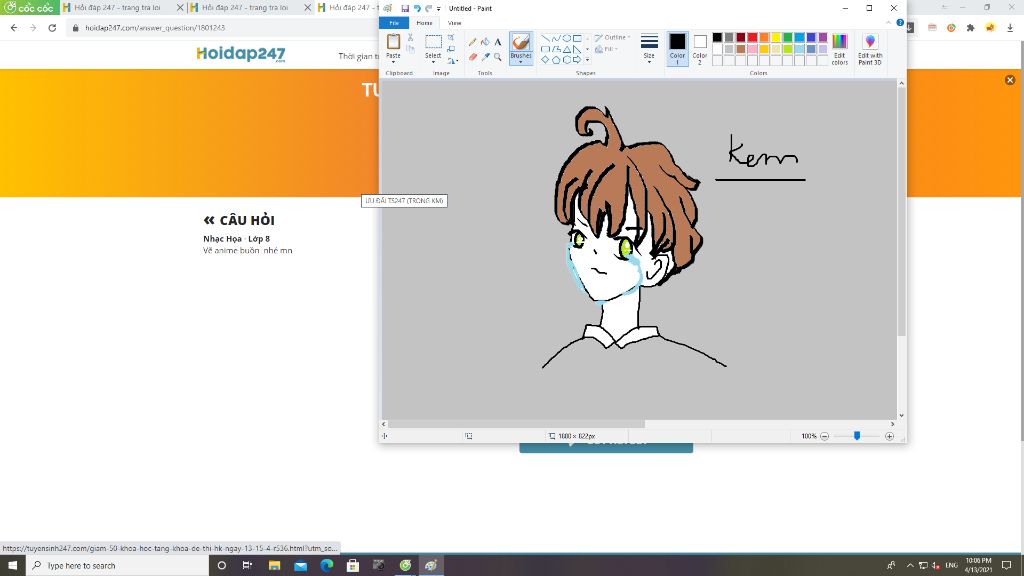Click the Undo arrow in Paint title bar
This screenshot has height=576, width=1024.
417,8
